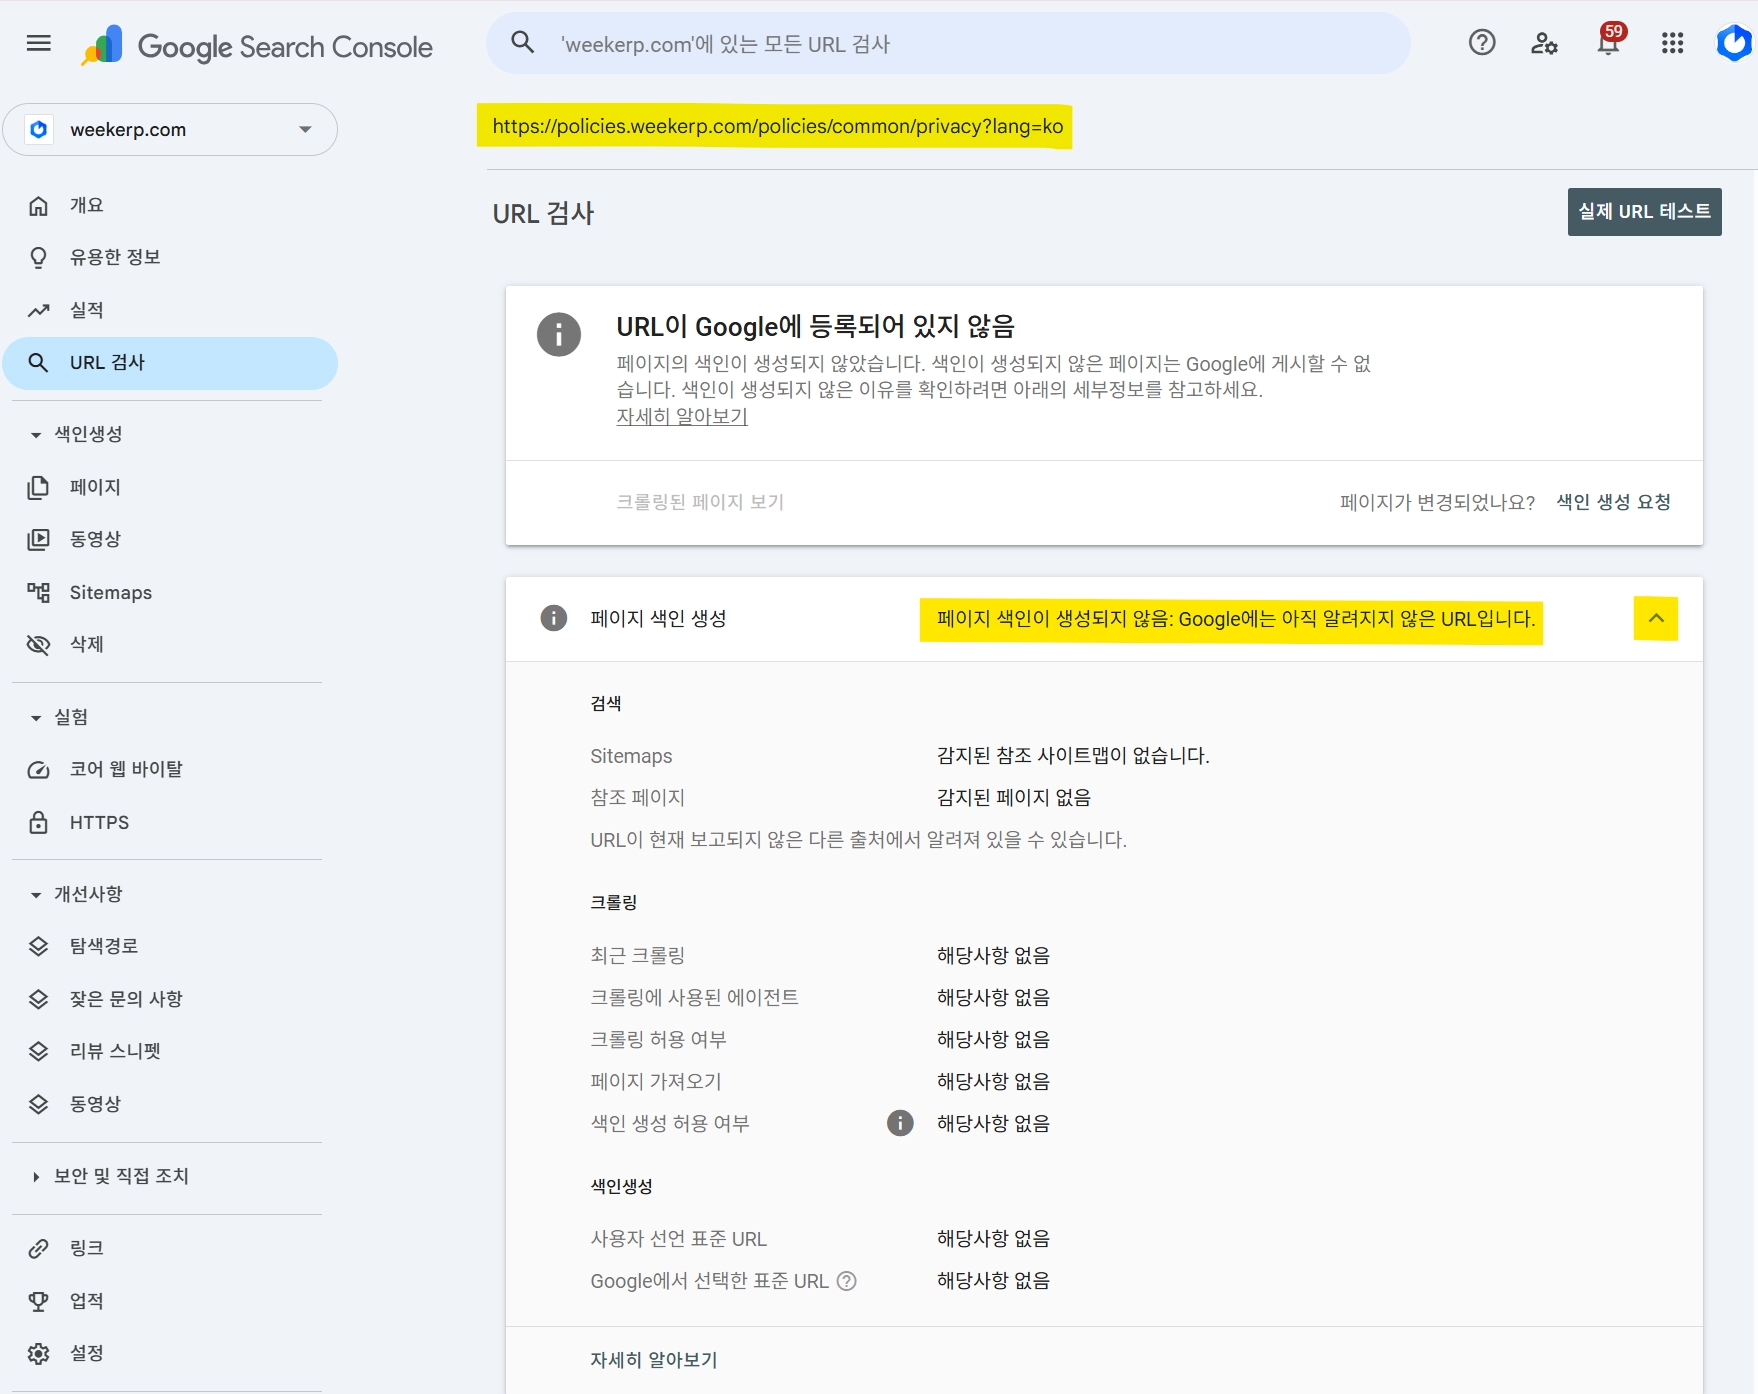Click the info icon in the not-registered card
This screenshot has height=1394, width=1758.
(x=558, y=334)
